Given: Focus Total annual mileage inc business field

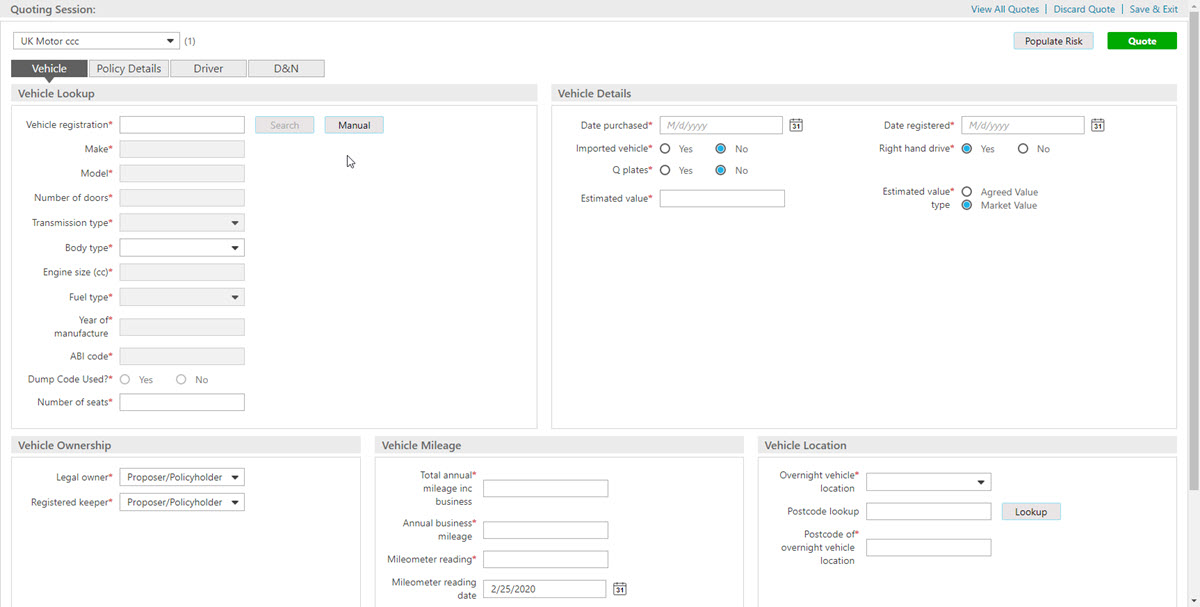Looking at the screenshot, I should click(546, 488).
